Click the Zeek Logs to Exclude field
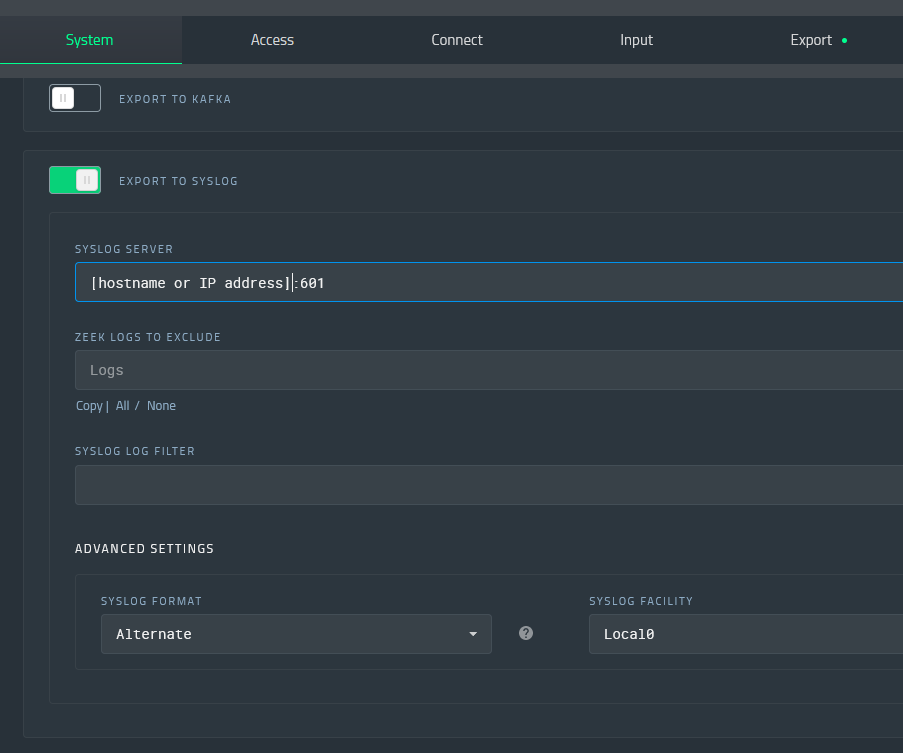The height and width of the screenshot is (753, 903). pos(489,370)
